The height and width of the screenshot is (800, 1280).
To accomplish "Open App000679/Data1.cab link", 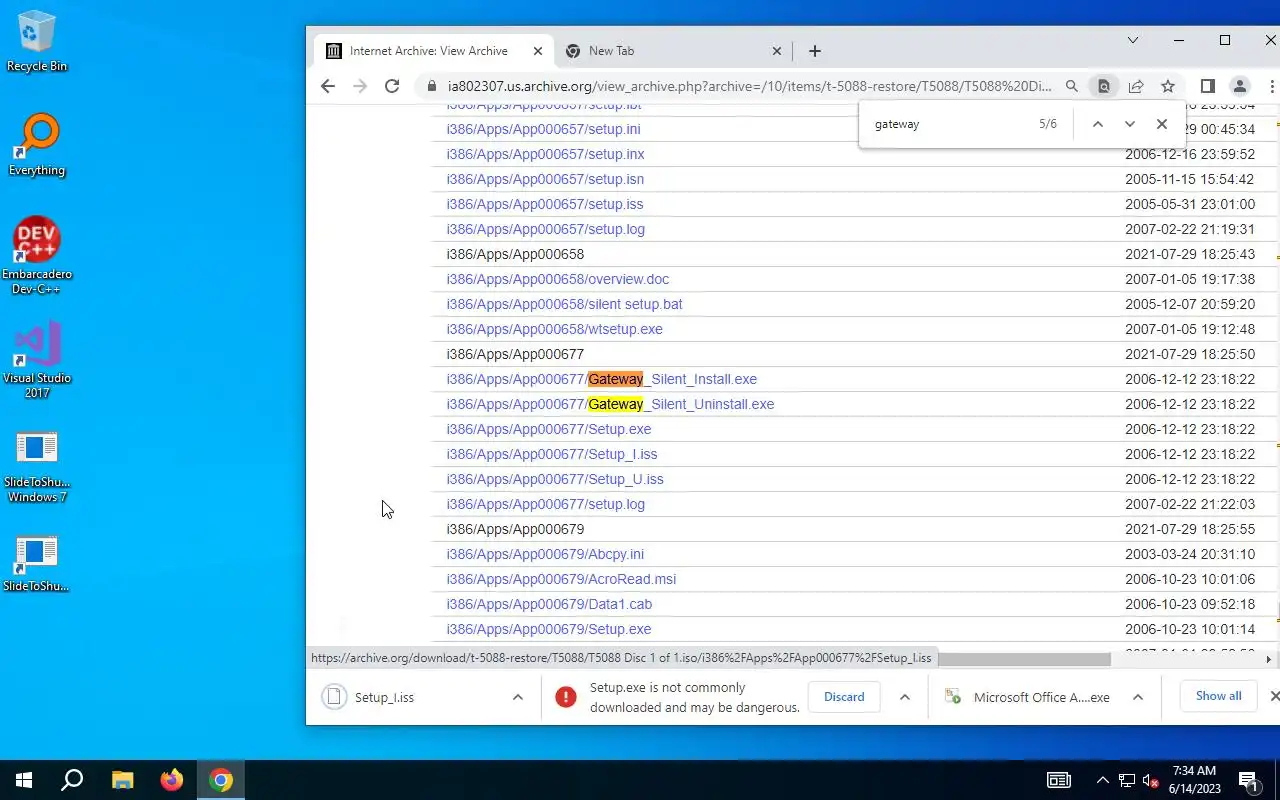I will 550,604.
